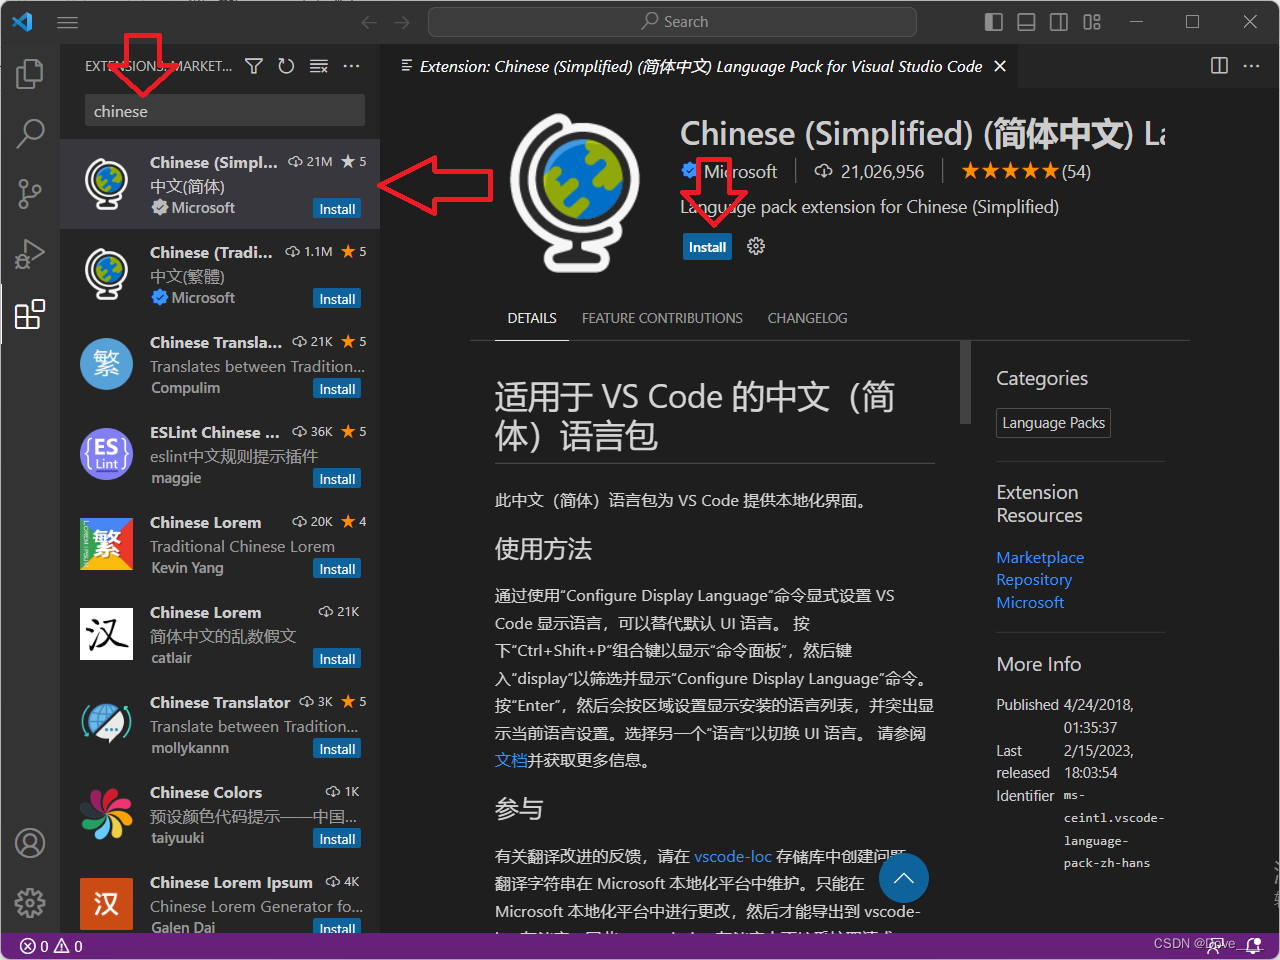This screenshot has height=960, width=1280.
Task: Open the editor More Actions ellipsis menu
Action: (x=1252, y=65)
